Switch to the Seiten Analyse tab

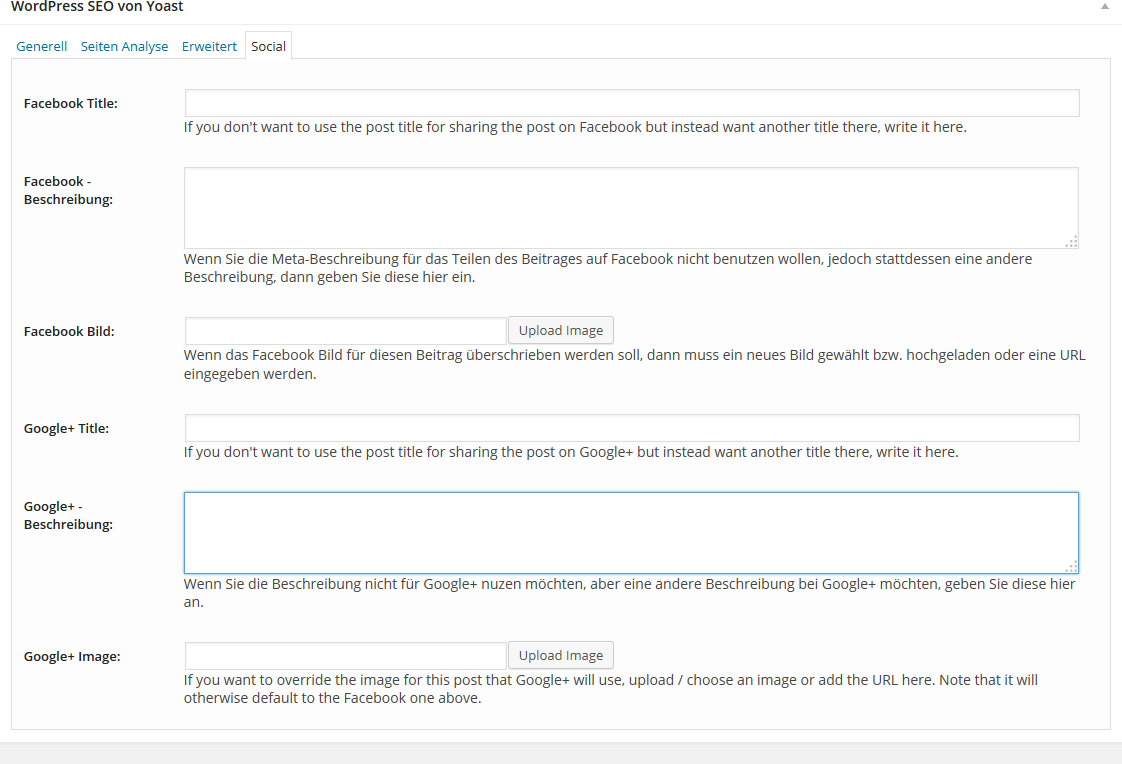(125, 46)
